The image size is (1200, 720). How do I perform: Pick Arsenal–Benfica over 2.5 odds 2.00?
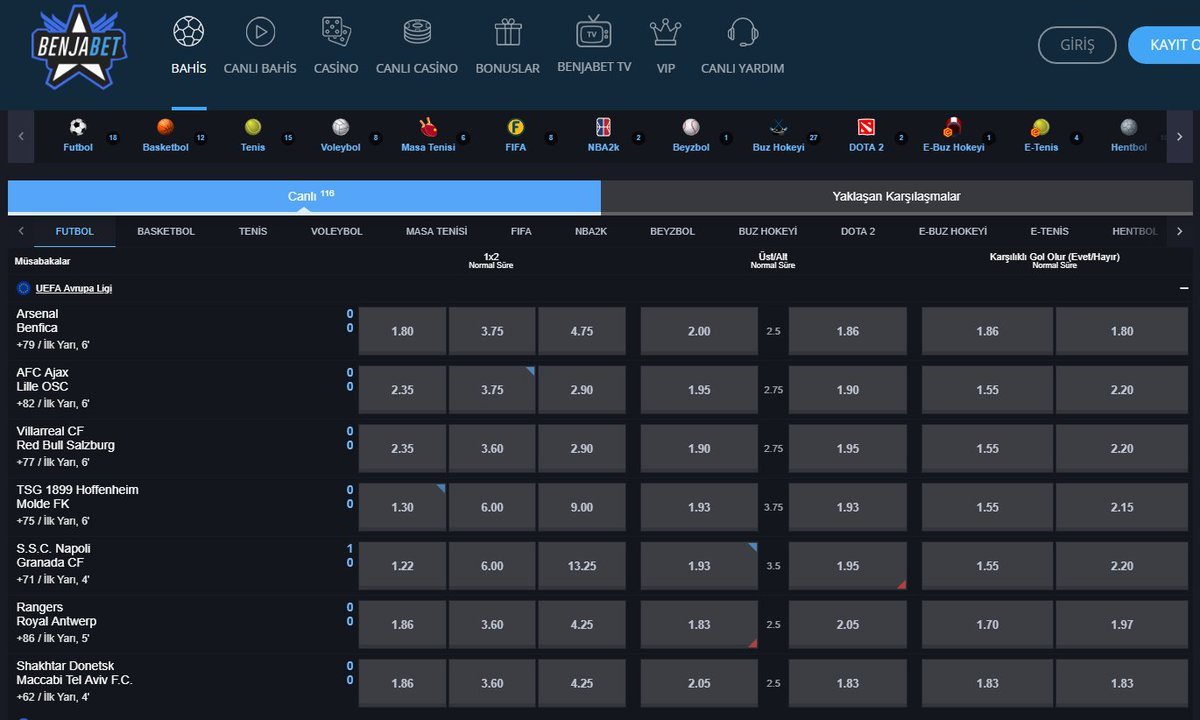pos(699,331)
